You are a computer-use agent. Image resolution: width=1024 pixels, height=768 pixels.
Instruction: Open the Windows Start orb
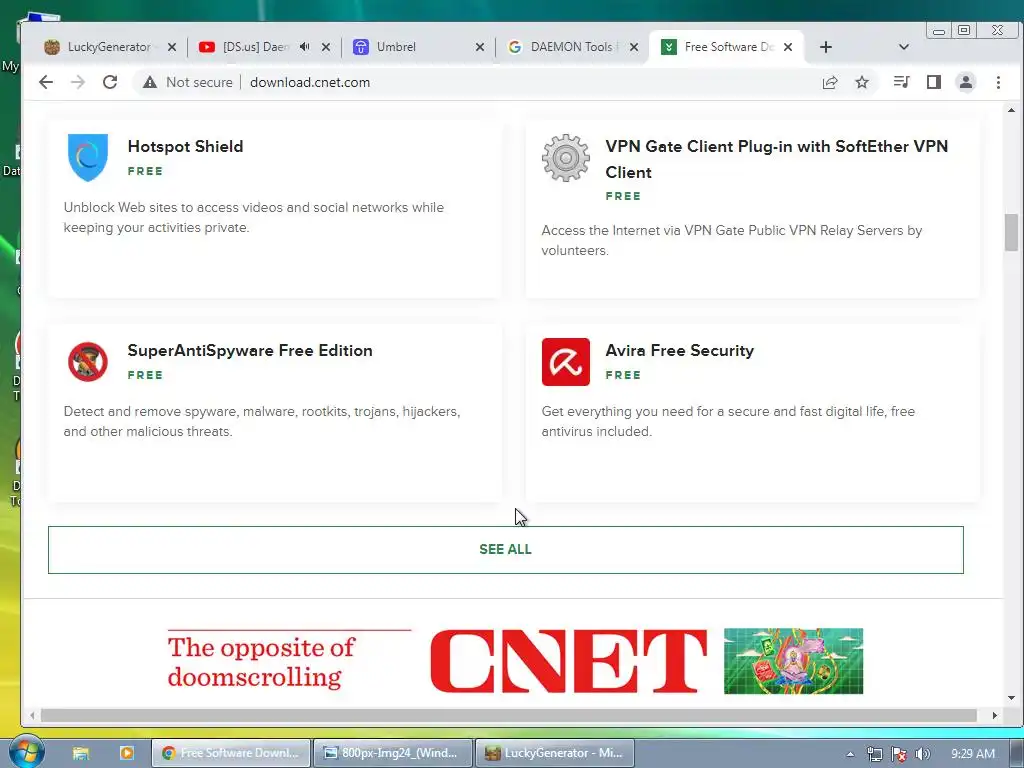point(26,752)
